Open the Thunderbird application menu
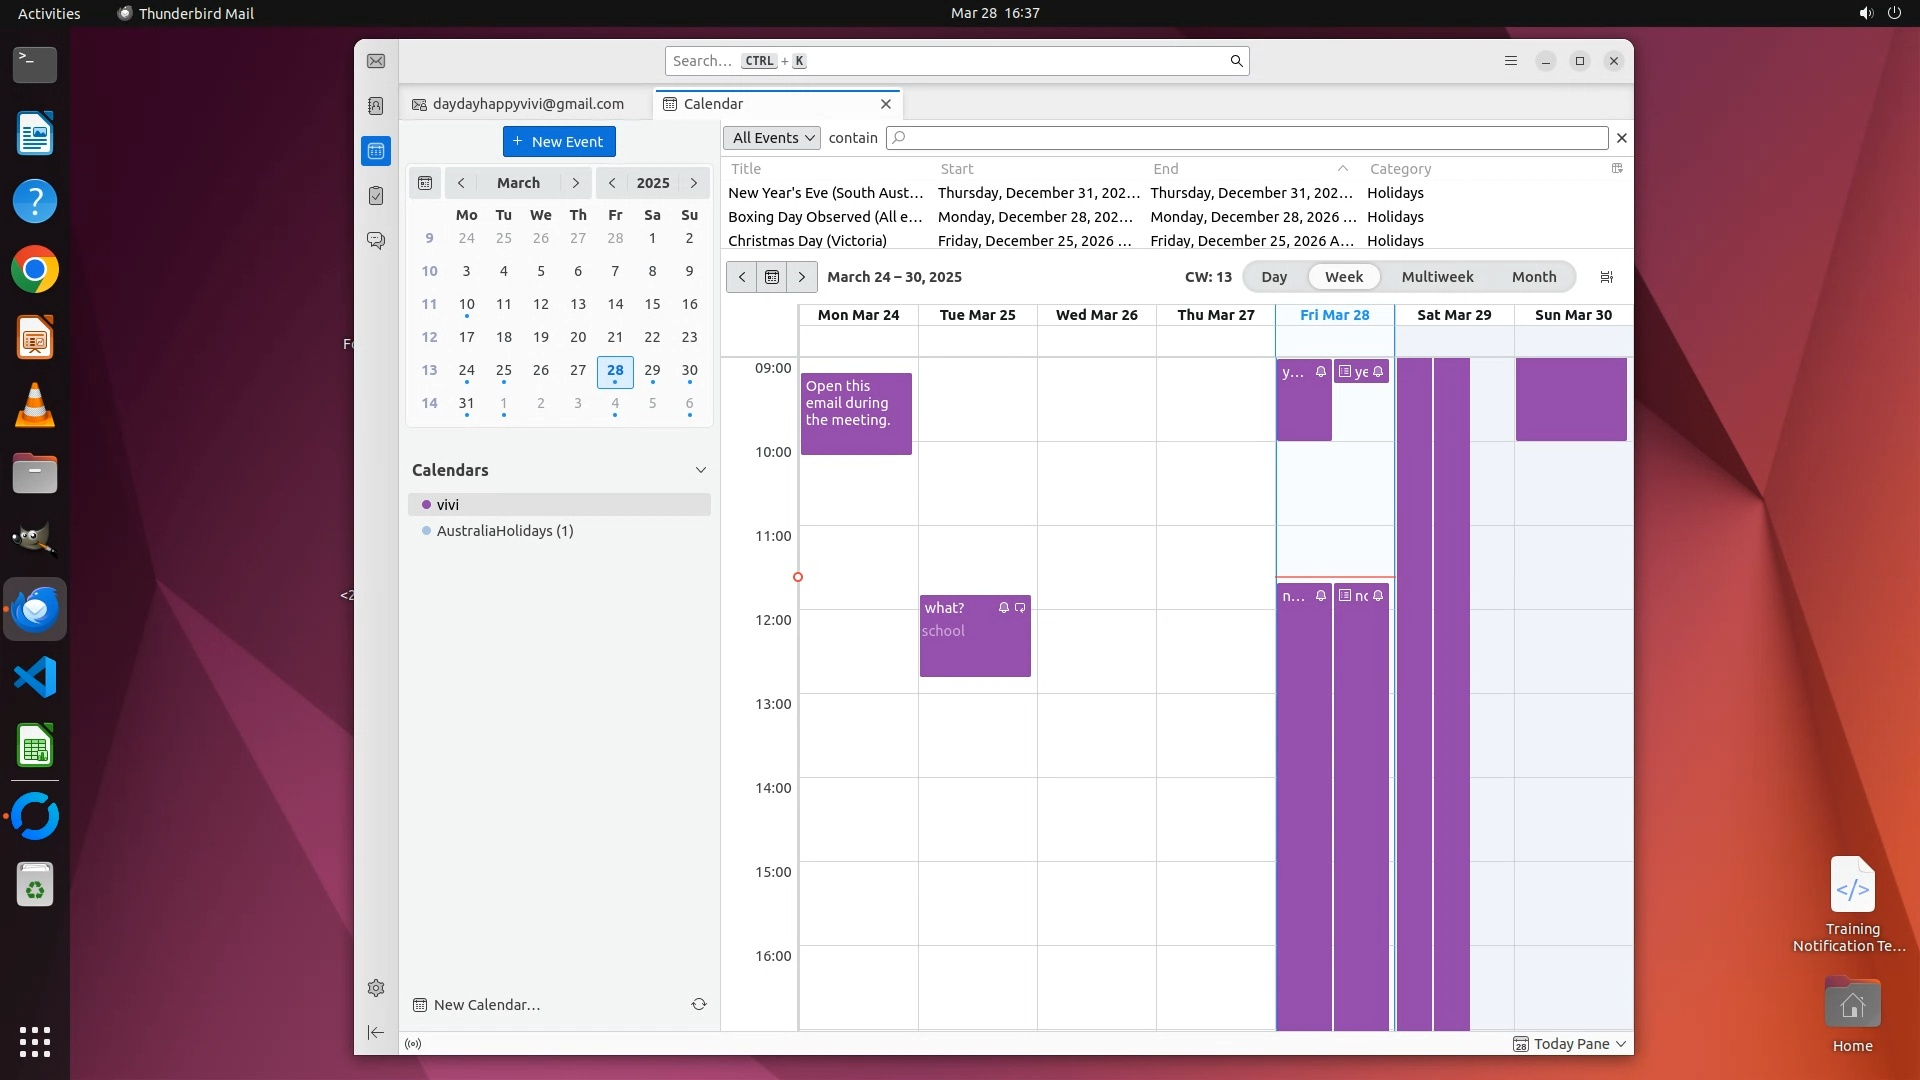Viewport: 1920px width, 1080px height. pos(1510,61)
